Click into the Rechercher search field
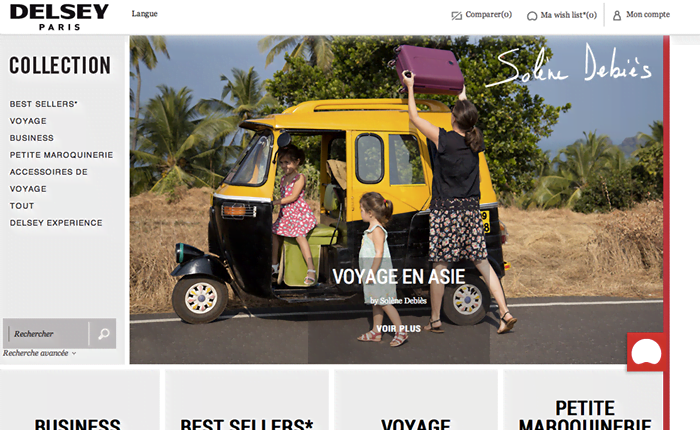This screenshot has width=700, height=430. click(x=48, y=334)
